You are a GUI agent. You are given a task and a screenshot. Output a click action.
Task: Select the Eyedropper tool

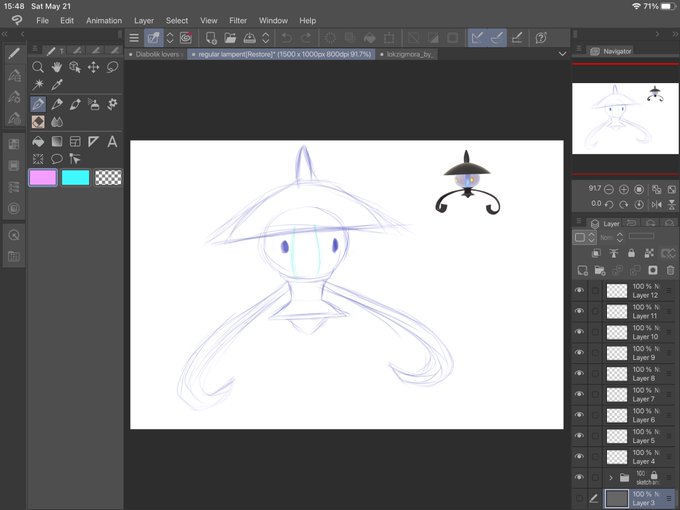[57, 85]
